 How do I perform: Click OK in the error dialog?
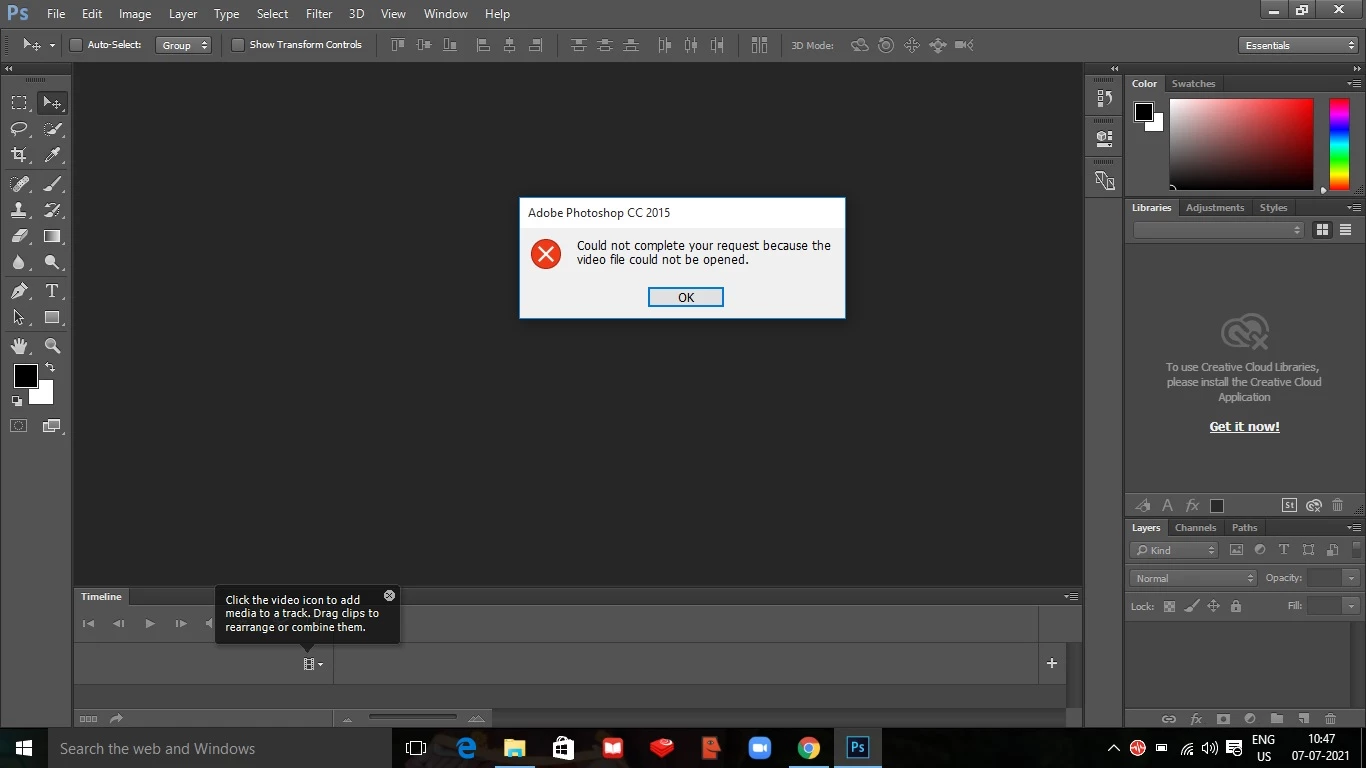[x=686, y=297]
